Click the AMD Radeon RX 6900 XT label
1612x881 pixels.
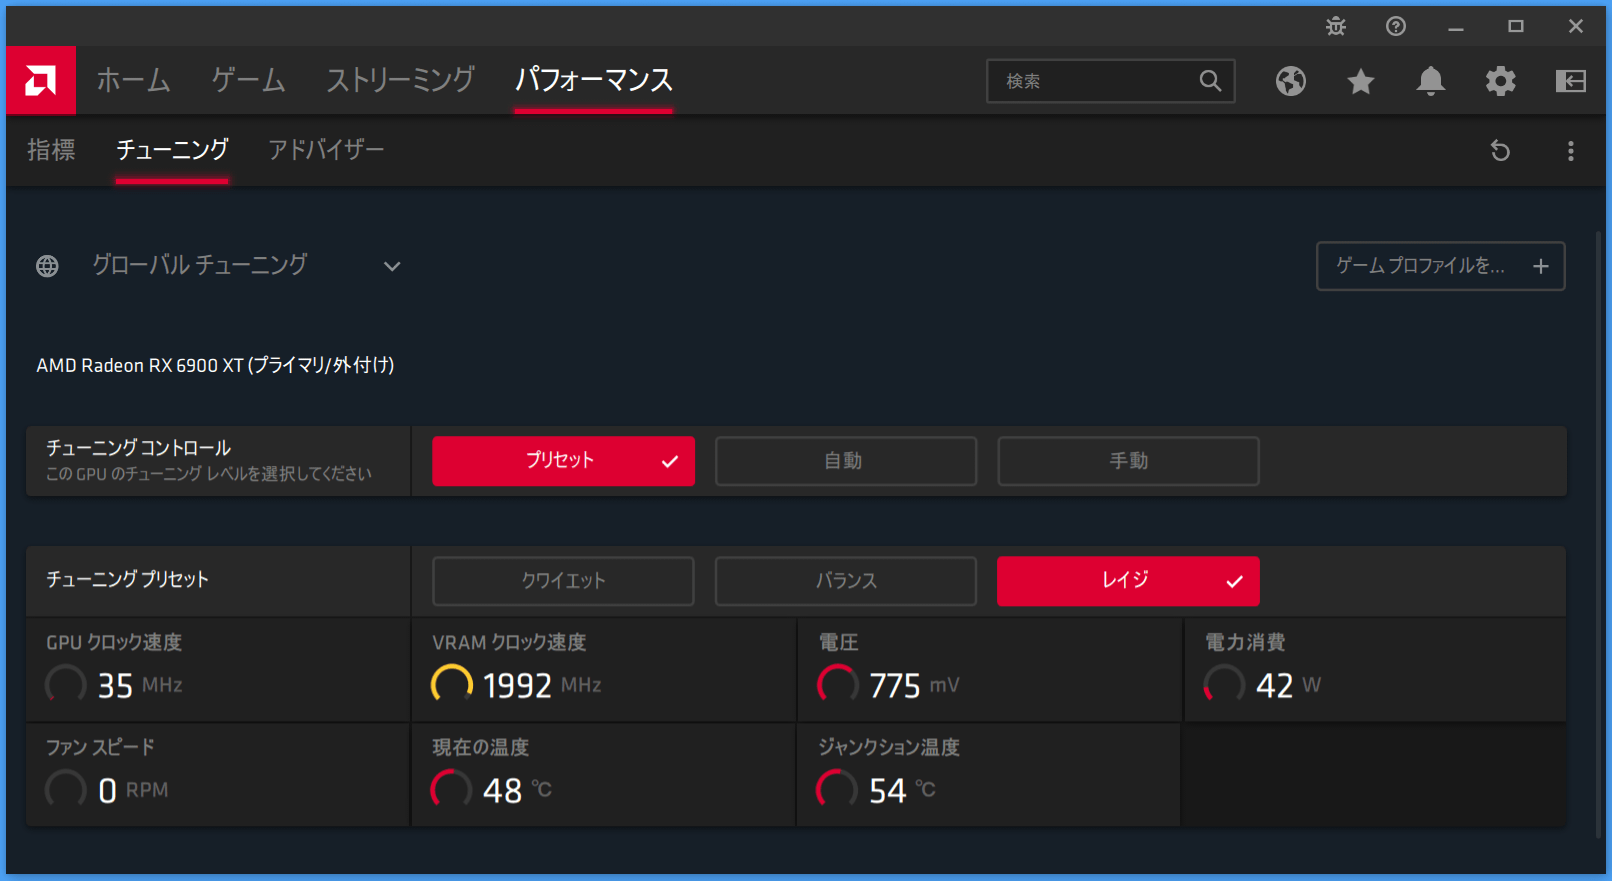(215, 365)
